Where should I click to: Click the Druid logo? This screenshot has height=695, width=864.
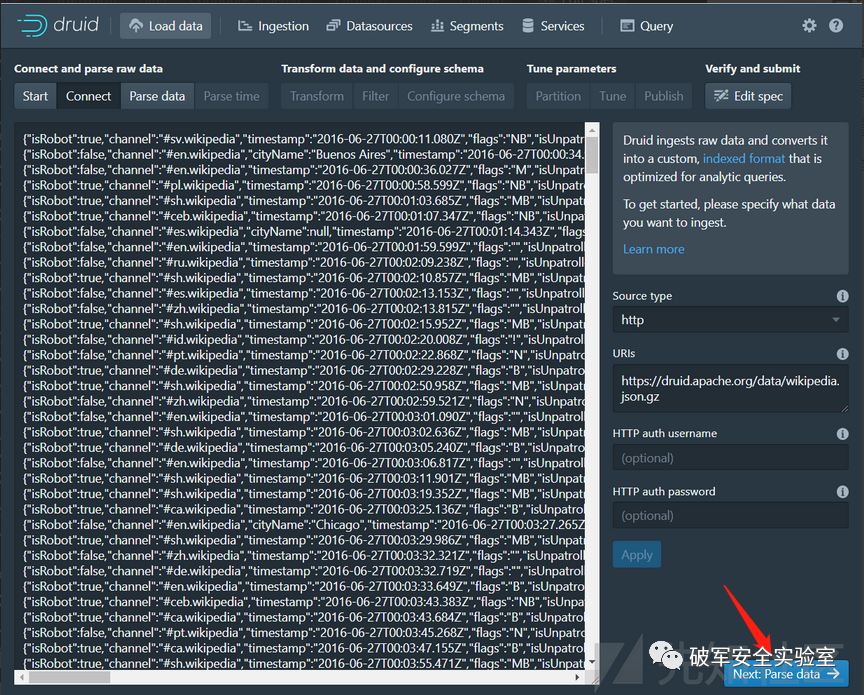click(58, 25)
